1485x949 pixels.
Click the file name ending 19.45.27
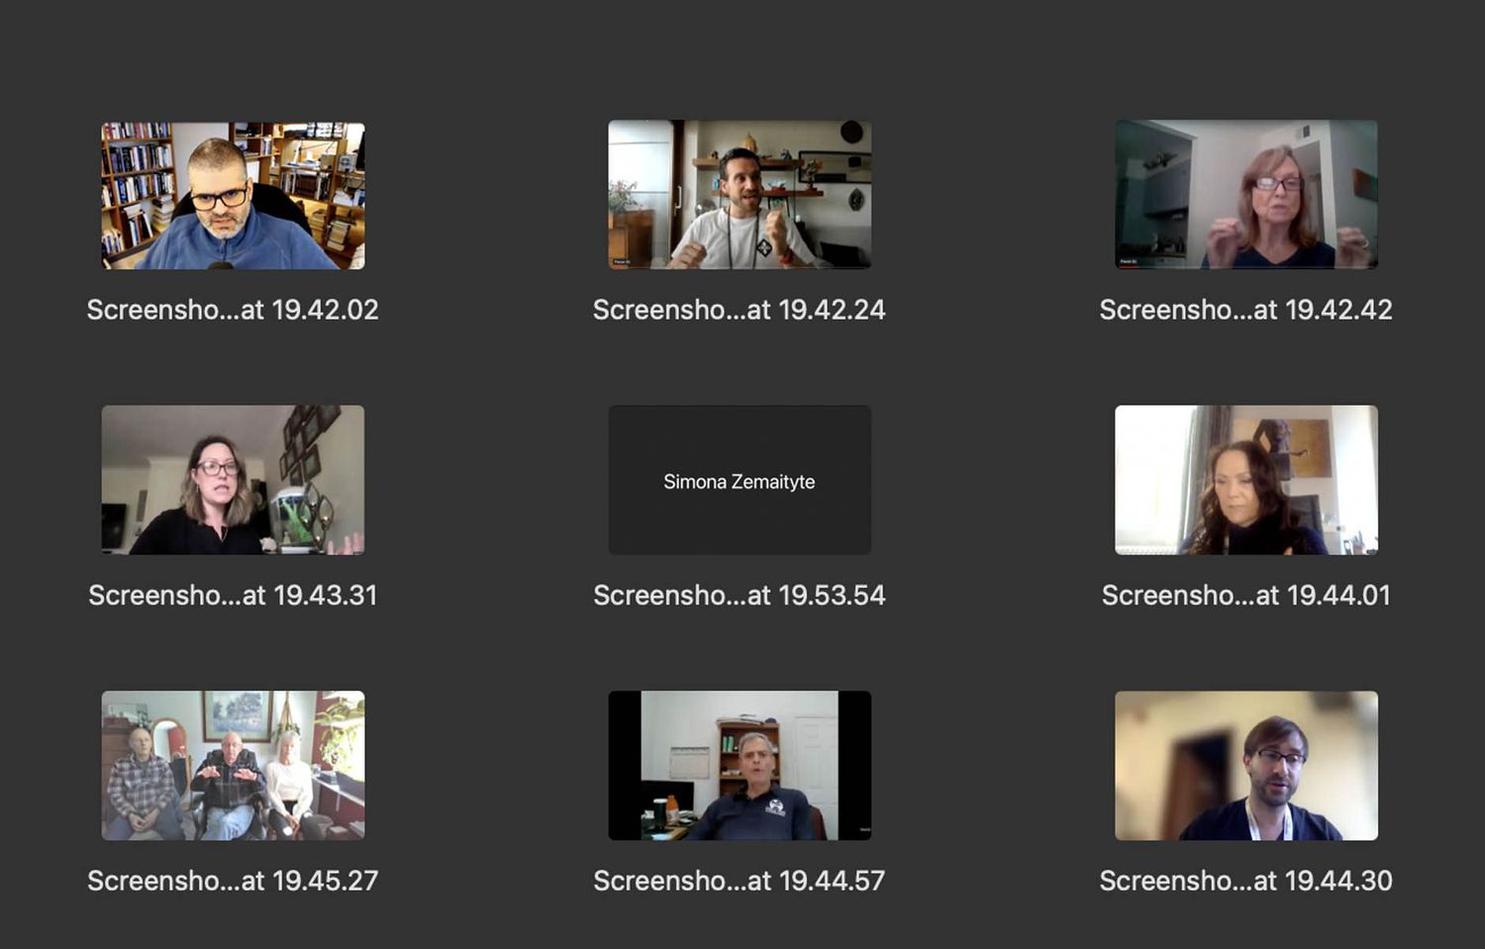coord(233,881)
